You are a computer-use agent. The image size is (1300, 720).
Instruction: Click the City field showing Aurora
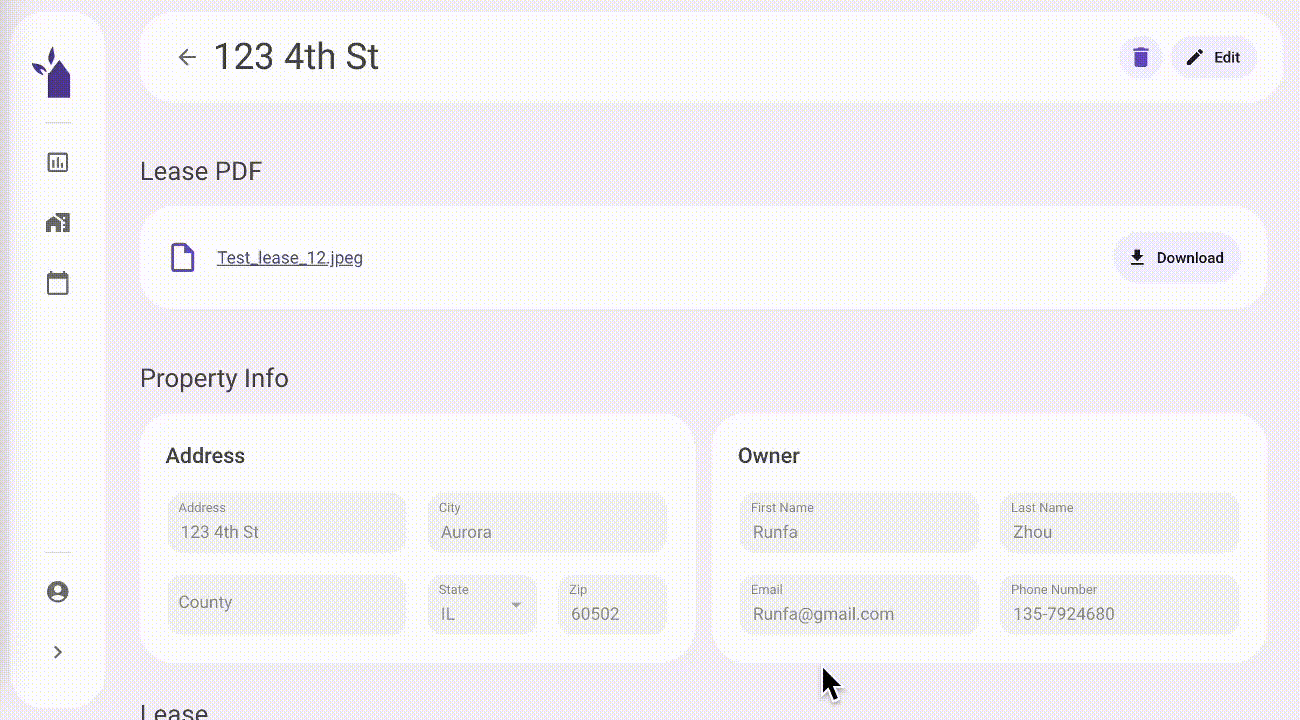[x=547, y=522]
